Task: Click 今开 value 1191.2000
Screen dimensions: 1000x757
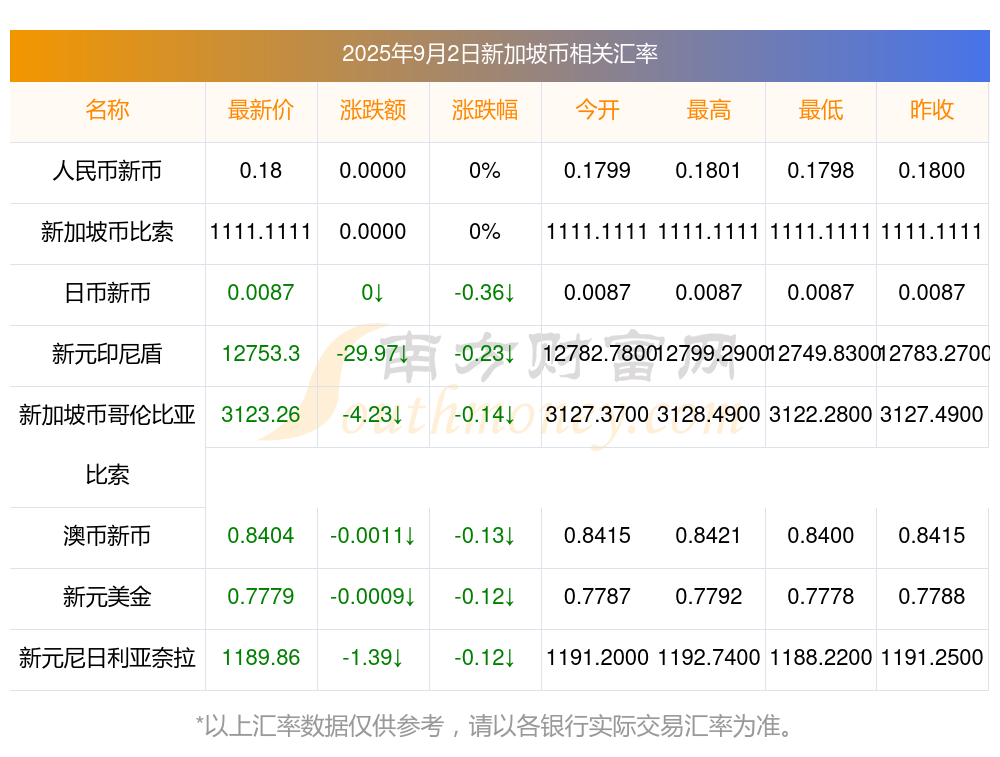Action: point(597,658)
